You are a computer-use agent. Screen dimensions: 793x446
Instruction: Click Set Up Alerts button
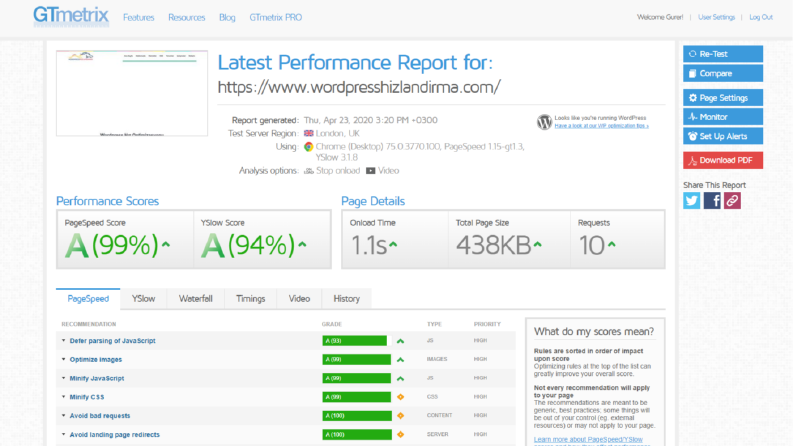point(723,136)
